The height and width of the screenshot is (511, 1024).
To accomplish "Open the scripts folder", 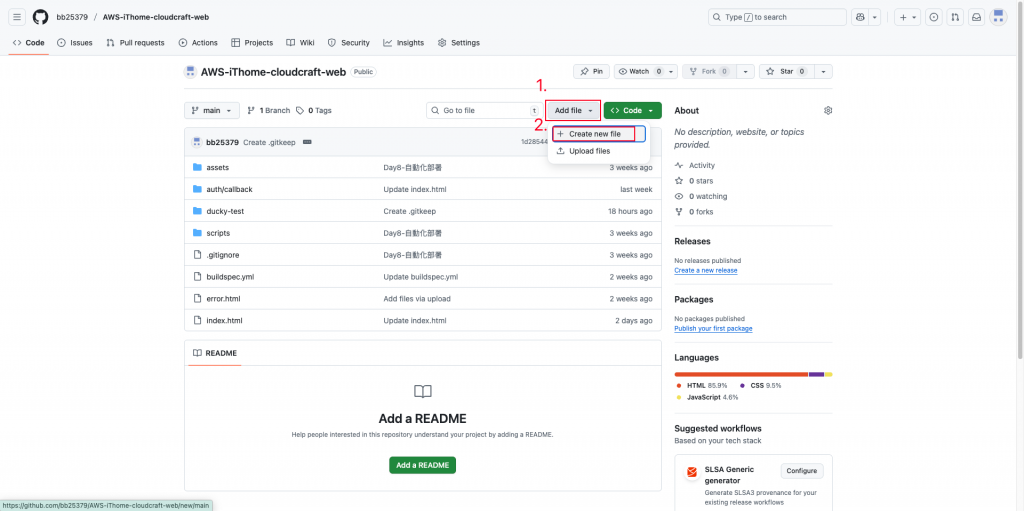I will click(218, 233).
